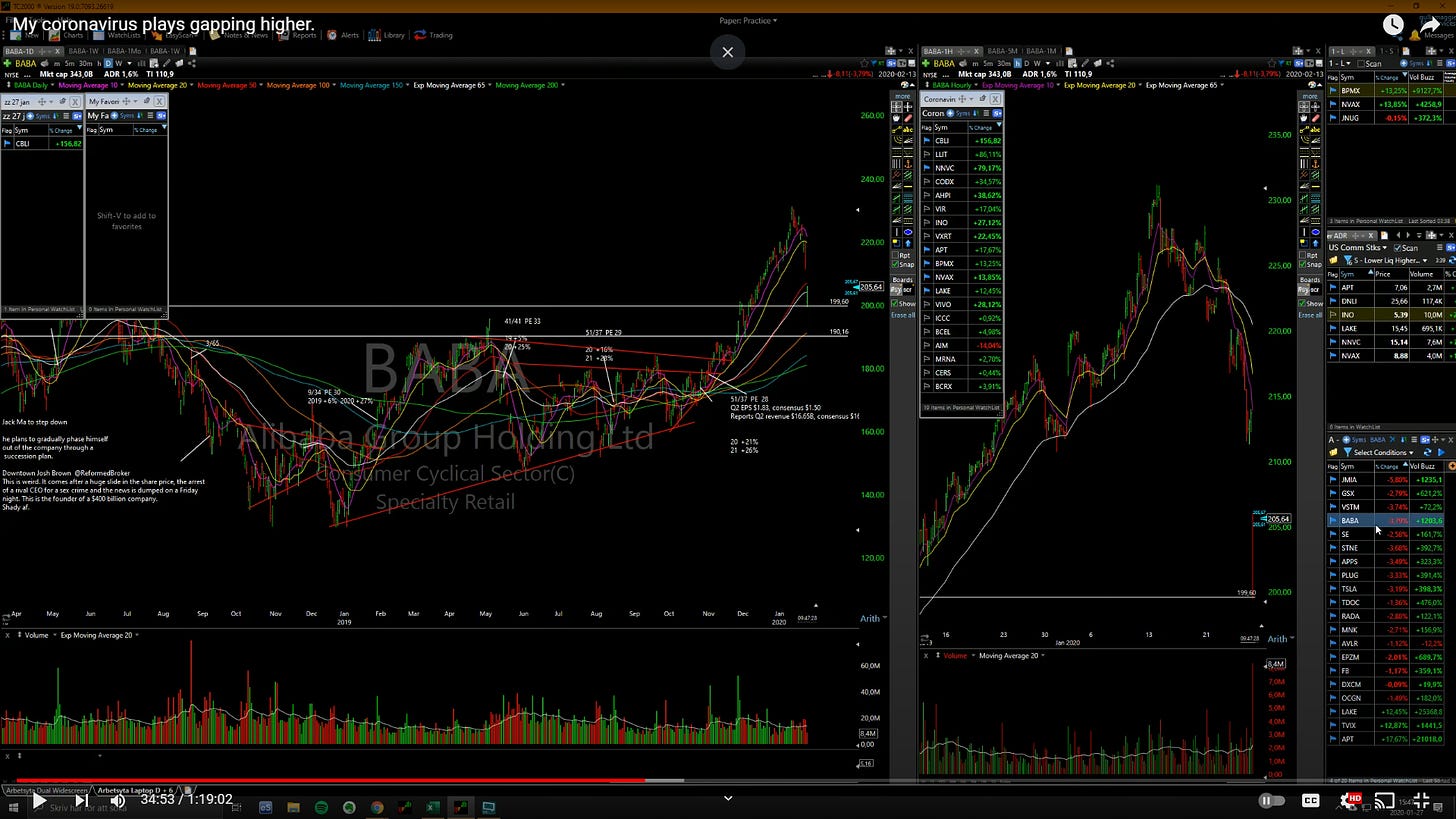Select ellipse tool in right drawing toolbar
The height and width of the screenshot is (819, 1456).
(x=1316, y=232)
